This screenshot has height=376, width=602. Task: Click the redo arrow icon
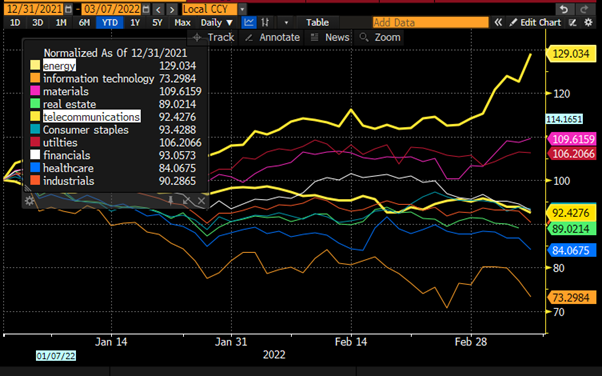point(584,9)
